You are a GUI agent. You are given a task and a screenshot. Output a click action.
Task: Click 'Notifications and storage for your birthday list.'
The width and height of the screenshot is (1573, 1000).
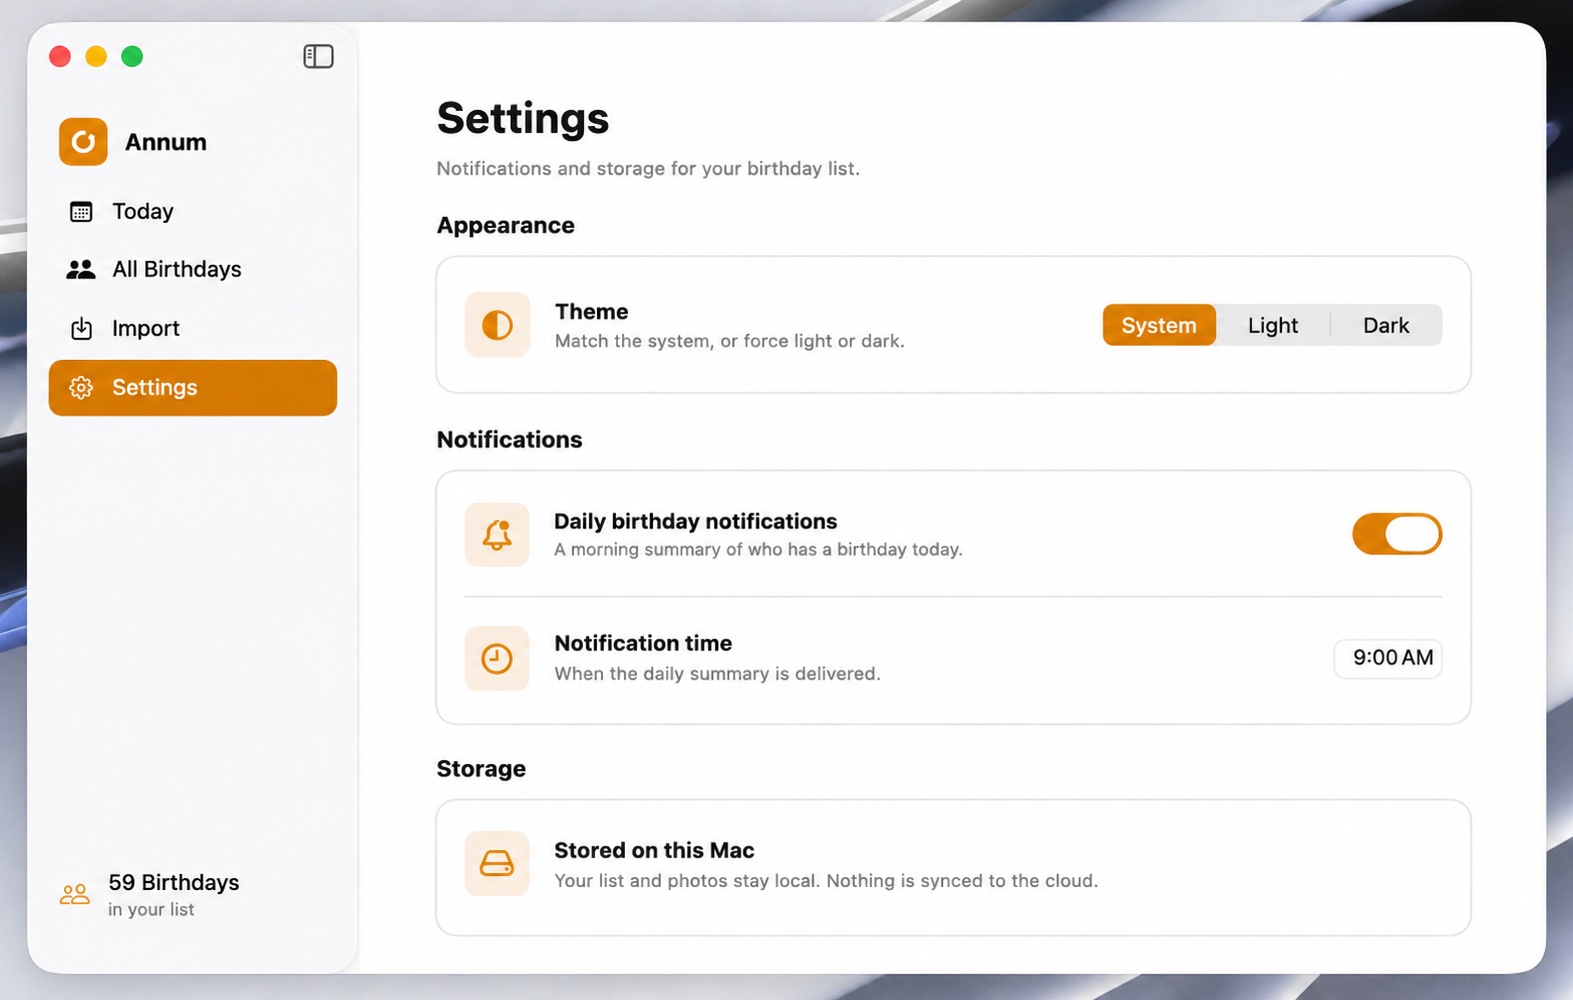(648, 168)
